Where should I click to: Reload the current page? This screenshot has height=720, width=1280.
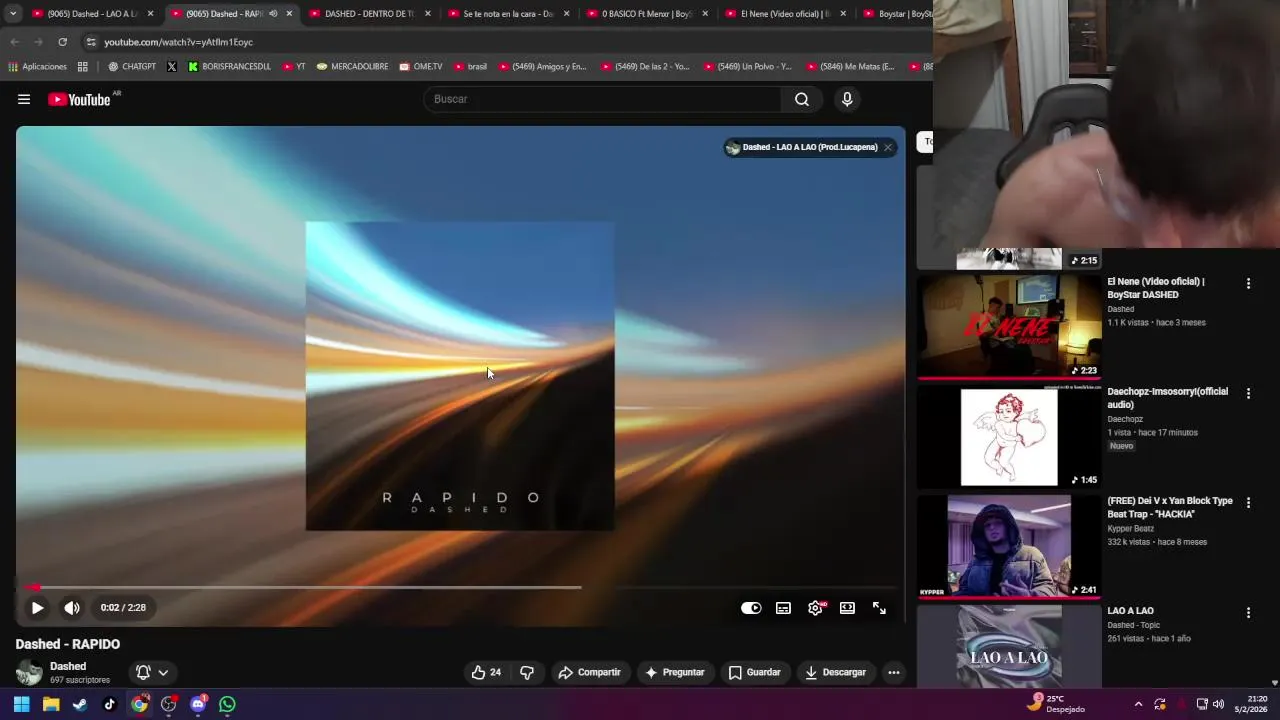point(62,42)
